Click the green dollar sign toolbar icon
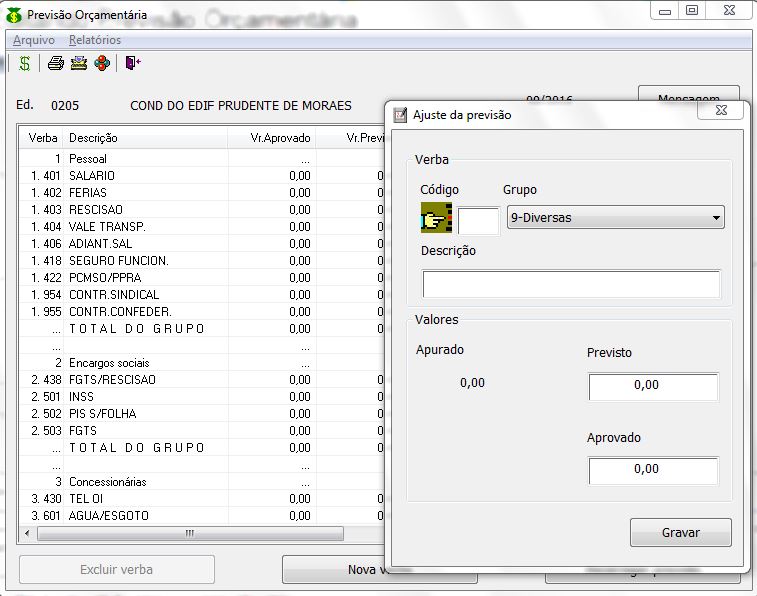Screen dimensions: 757x596 coord(25,64)
